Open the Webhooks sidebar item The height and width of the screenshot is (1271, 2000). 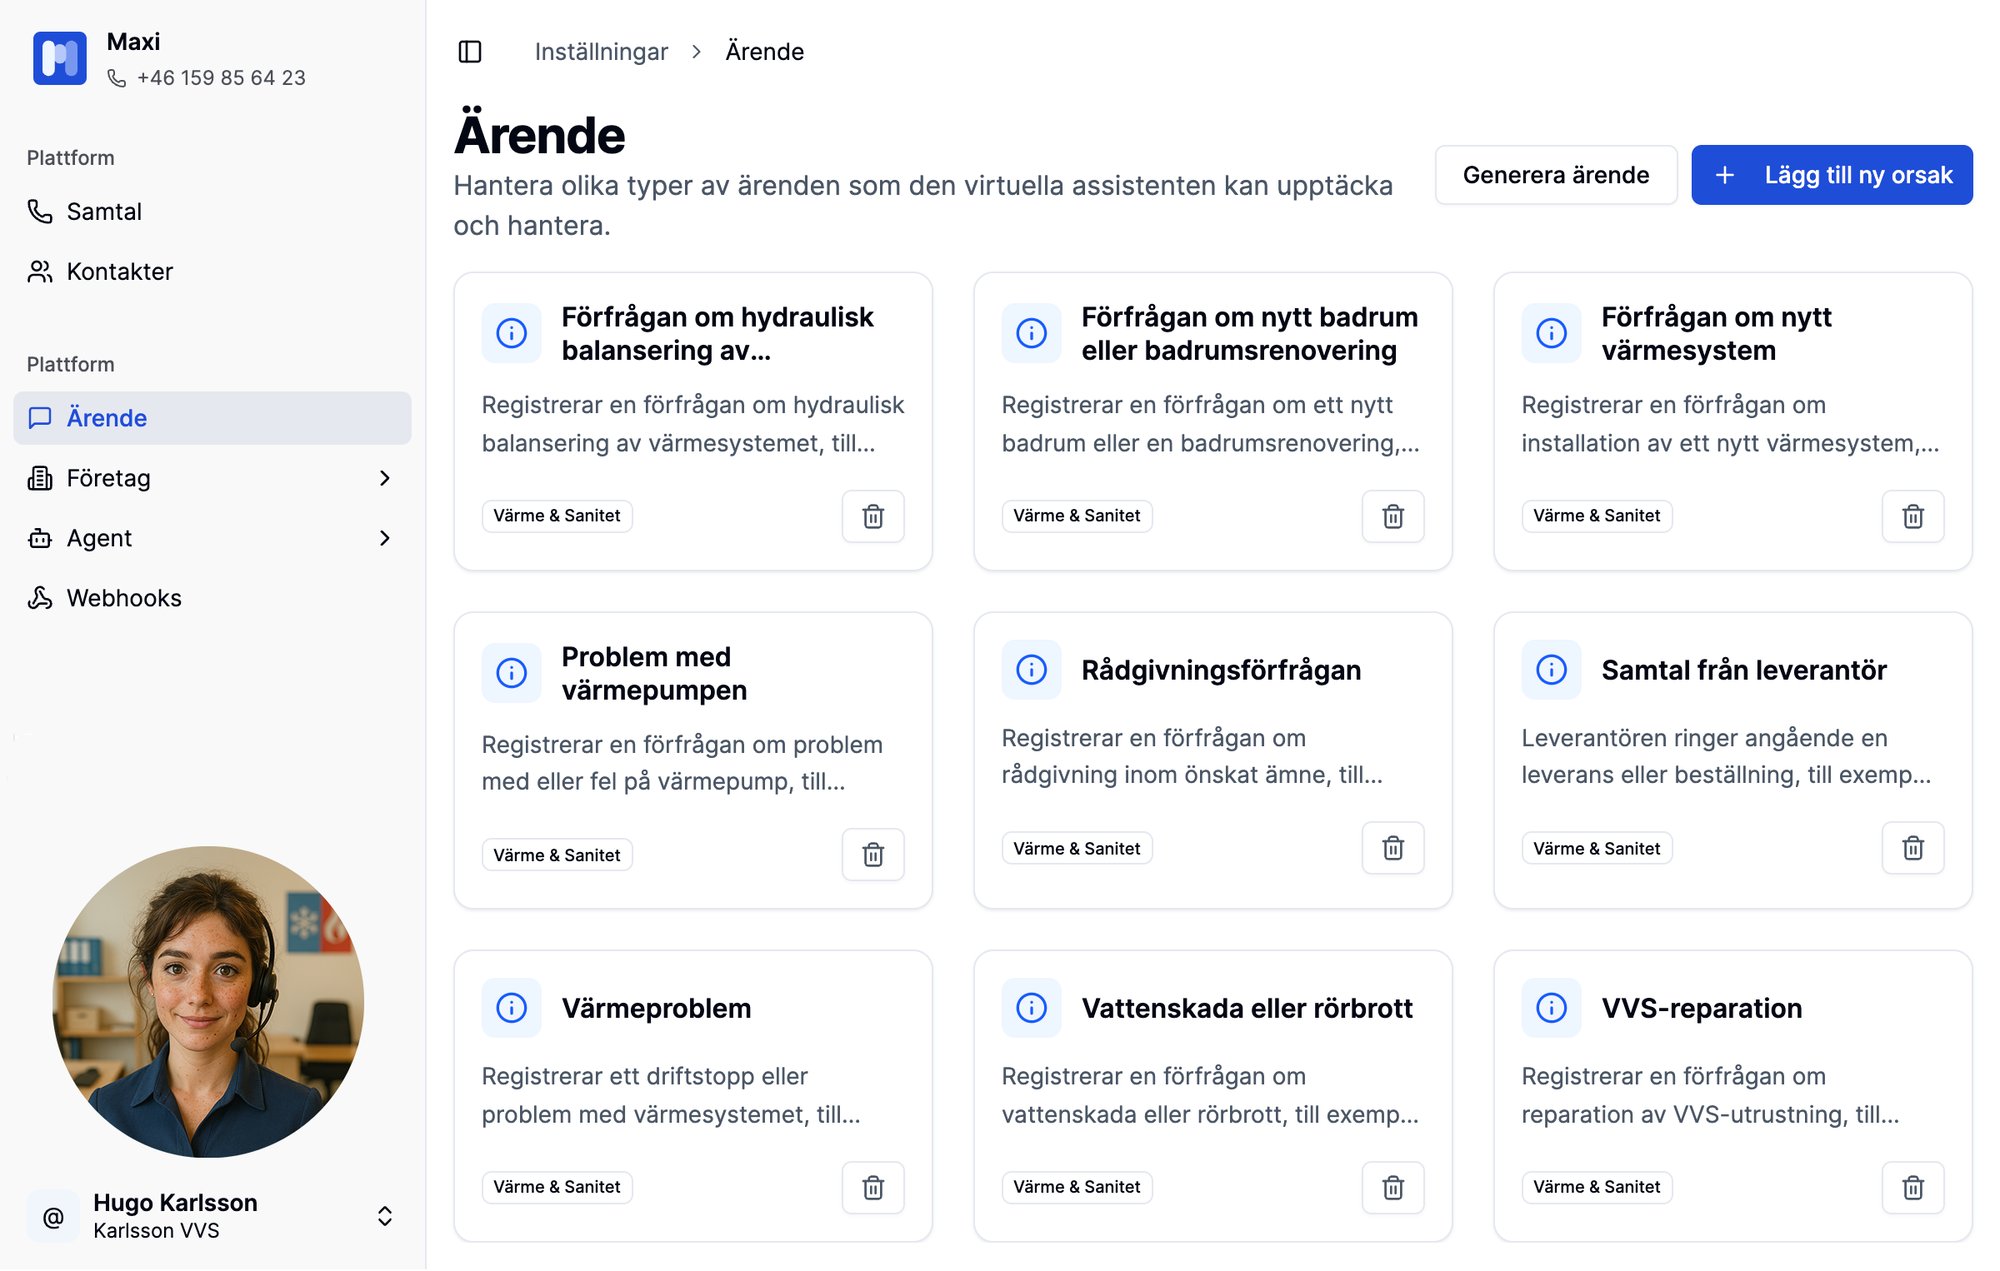124,599
